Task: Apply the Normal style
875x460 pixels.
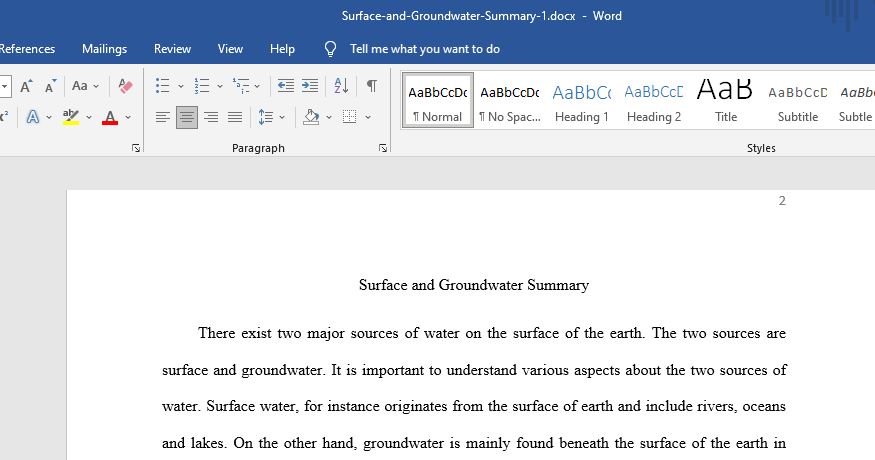Action: [x=438, y=100]
